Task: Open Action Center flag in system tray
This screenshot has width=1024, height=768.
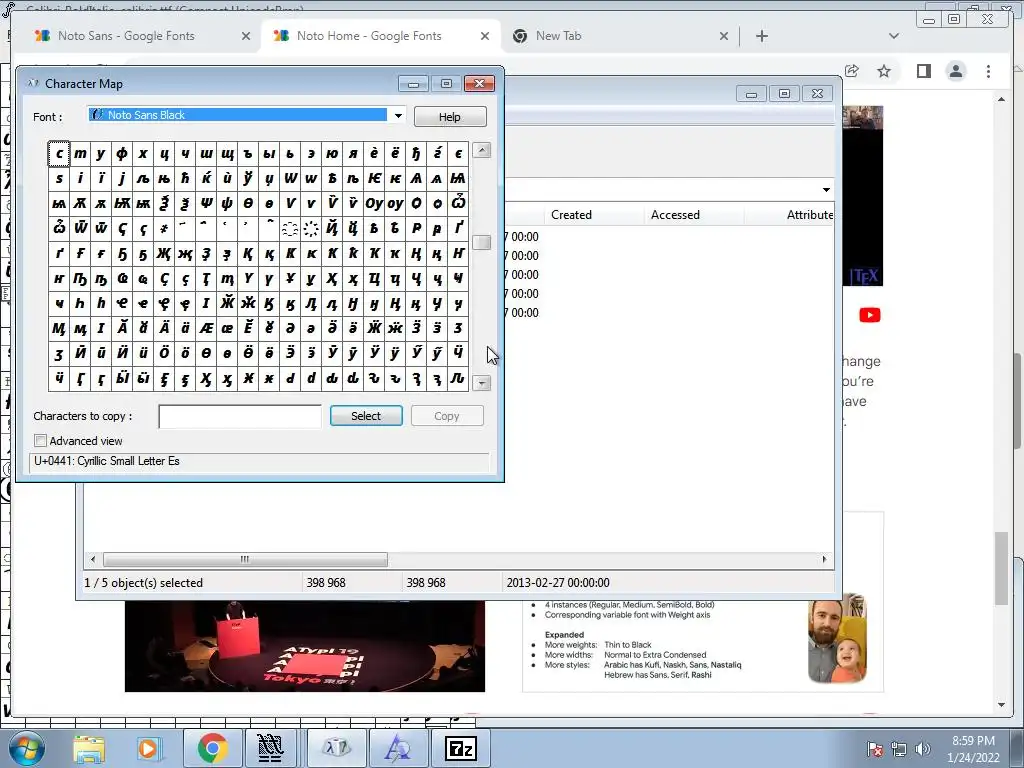Action: [x=874, y=749]
